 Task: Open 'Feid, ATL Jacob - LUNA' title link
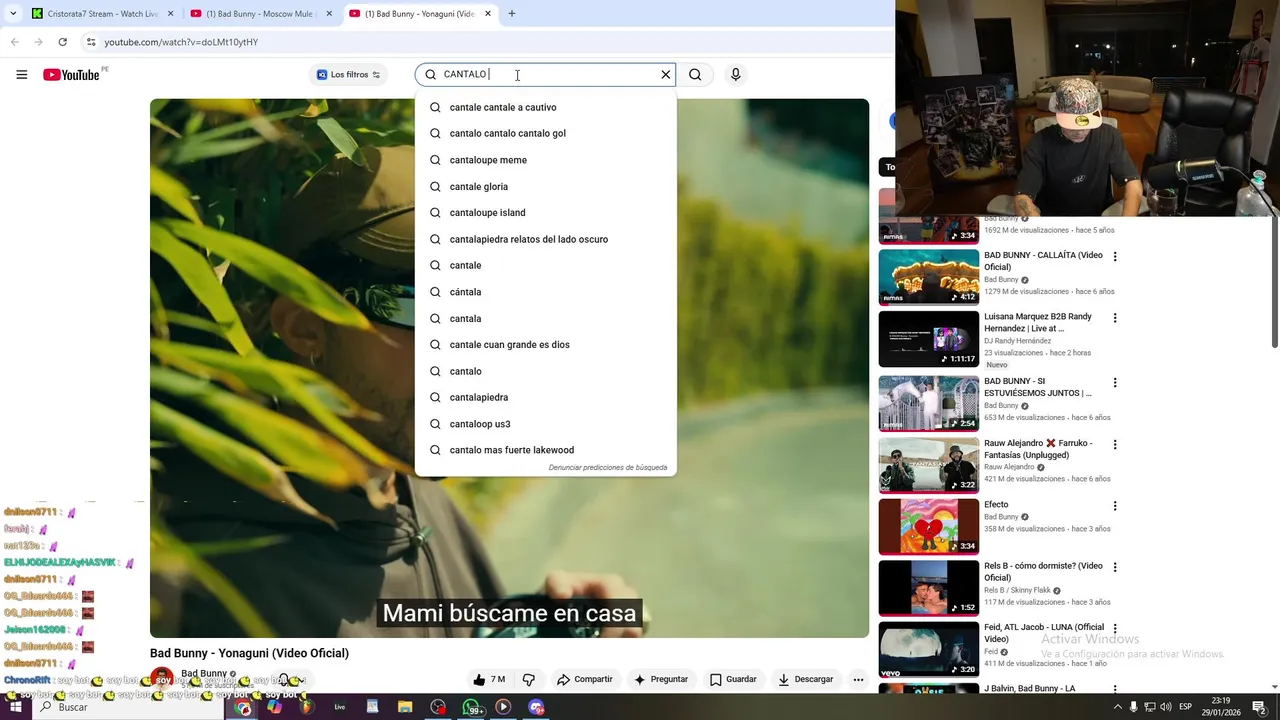[x=1044, y=633]
